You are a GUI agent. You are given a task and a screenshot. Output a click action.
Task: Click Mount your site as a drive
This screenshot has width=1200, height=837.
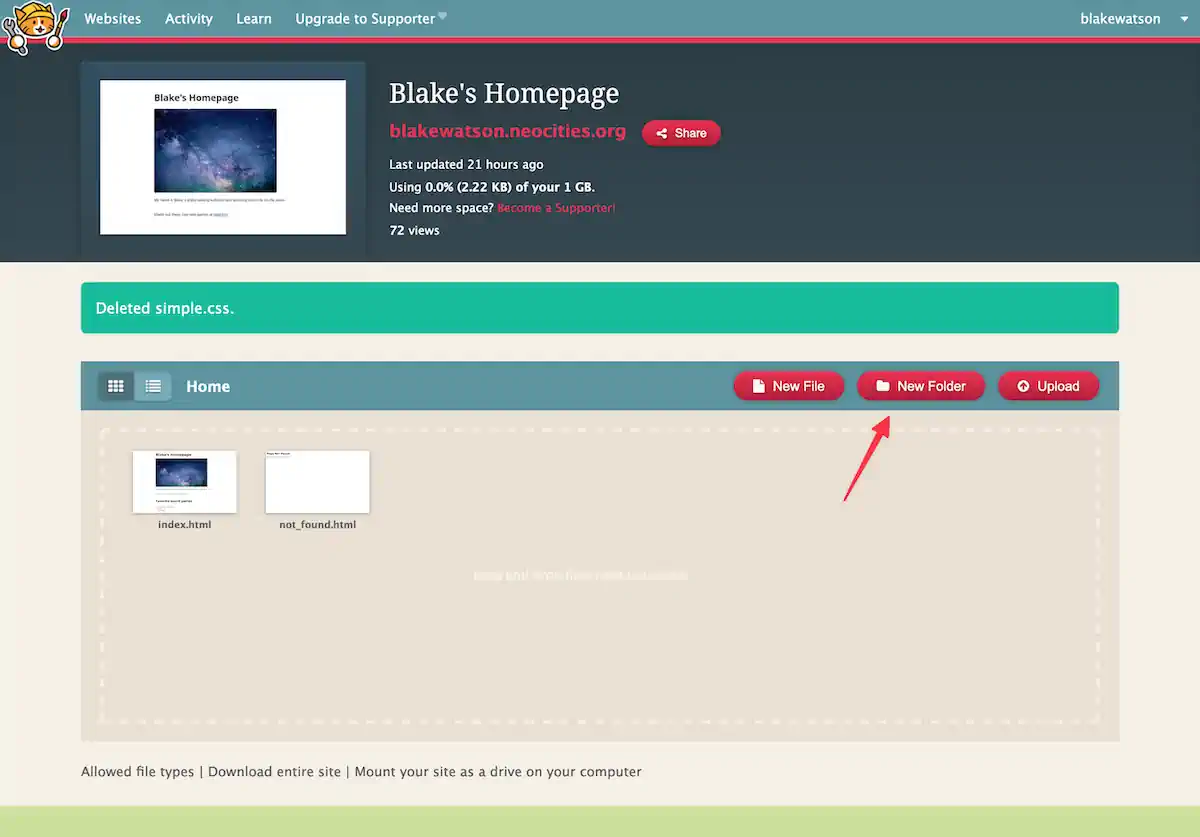point(498,771)
